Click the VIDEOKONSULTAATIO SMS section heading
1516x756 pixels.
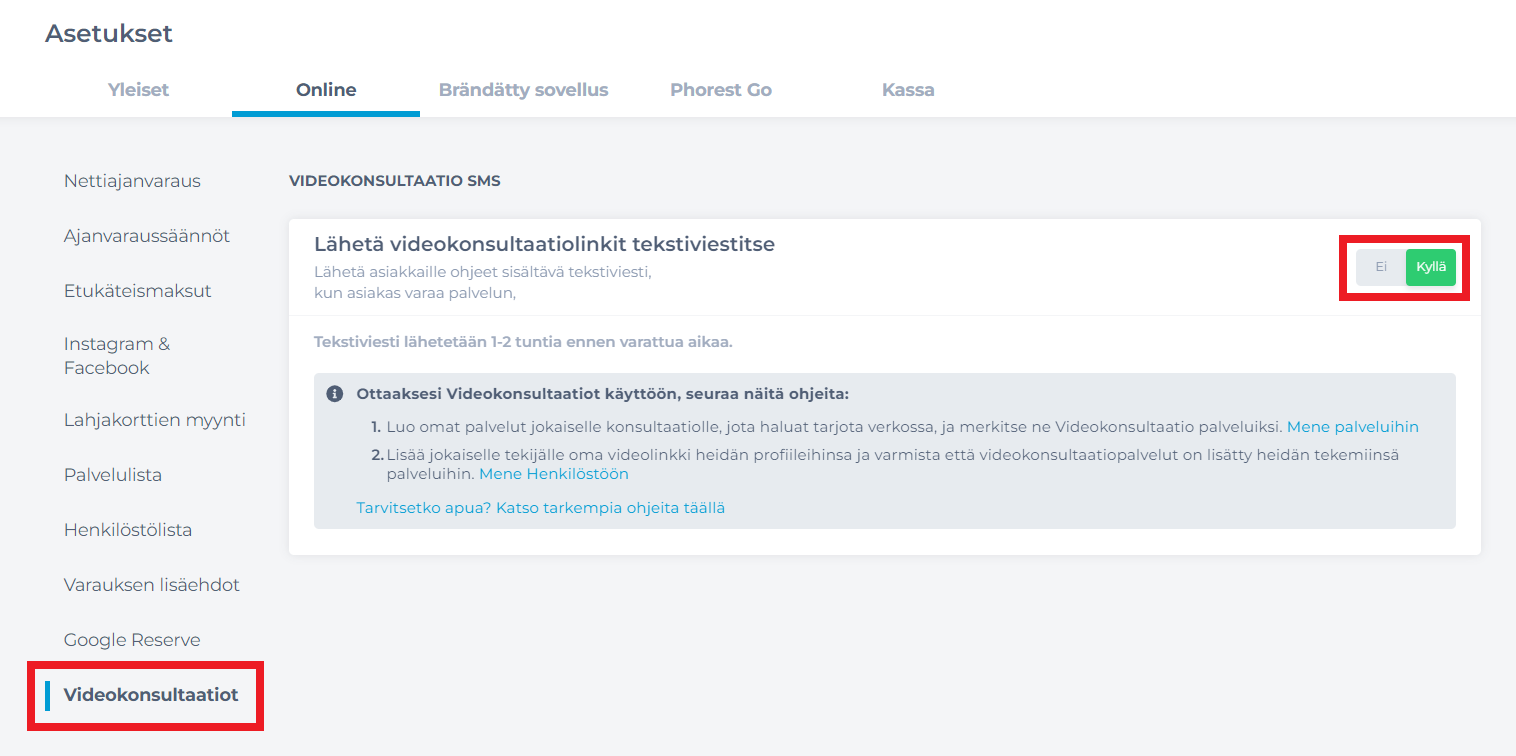[x=394, y=181]
